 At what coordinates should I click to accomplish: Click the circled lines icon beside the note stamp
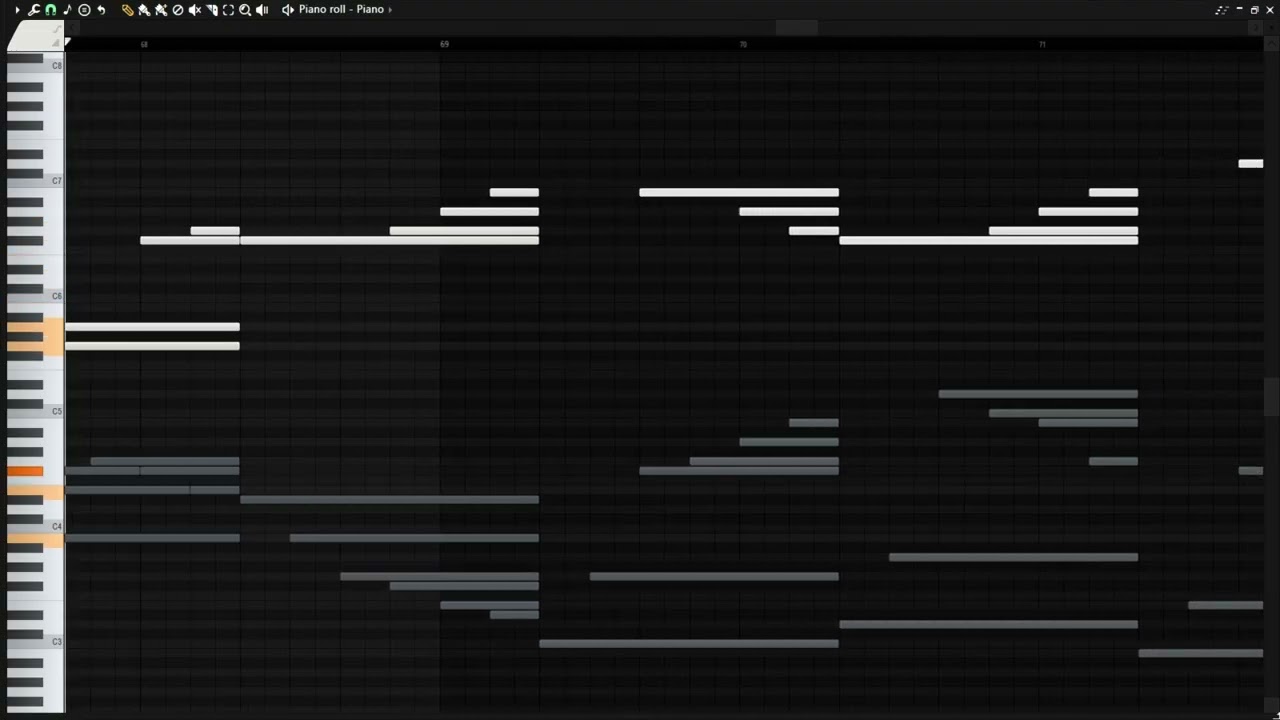84,10
